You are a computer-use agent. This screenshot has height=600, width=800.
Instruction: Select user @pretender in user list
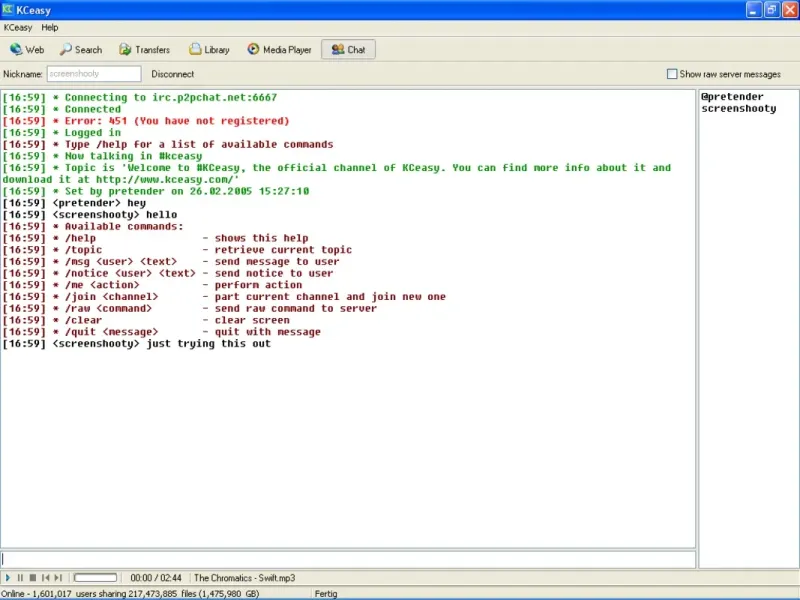(x=732, y=97)
